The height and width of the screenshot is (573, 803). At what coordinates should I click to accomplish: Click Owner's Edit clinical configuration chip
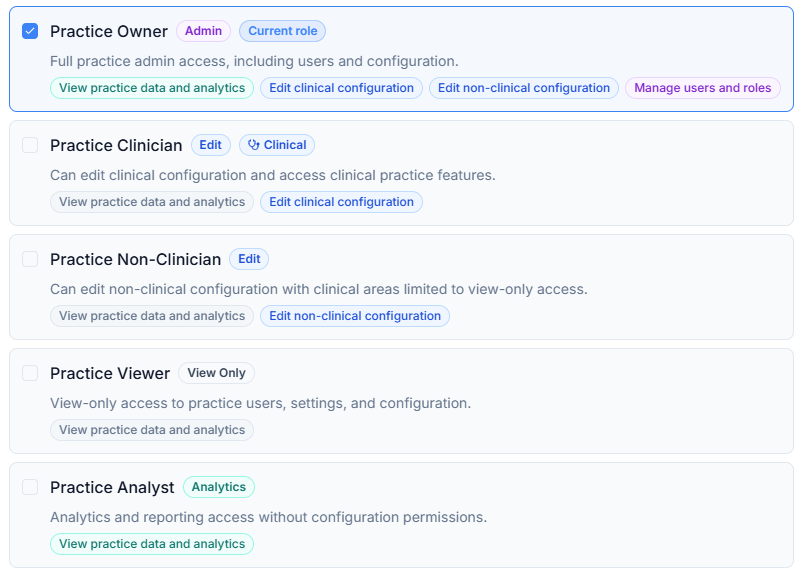coord(341,88)
